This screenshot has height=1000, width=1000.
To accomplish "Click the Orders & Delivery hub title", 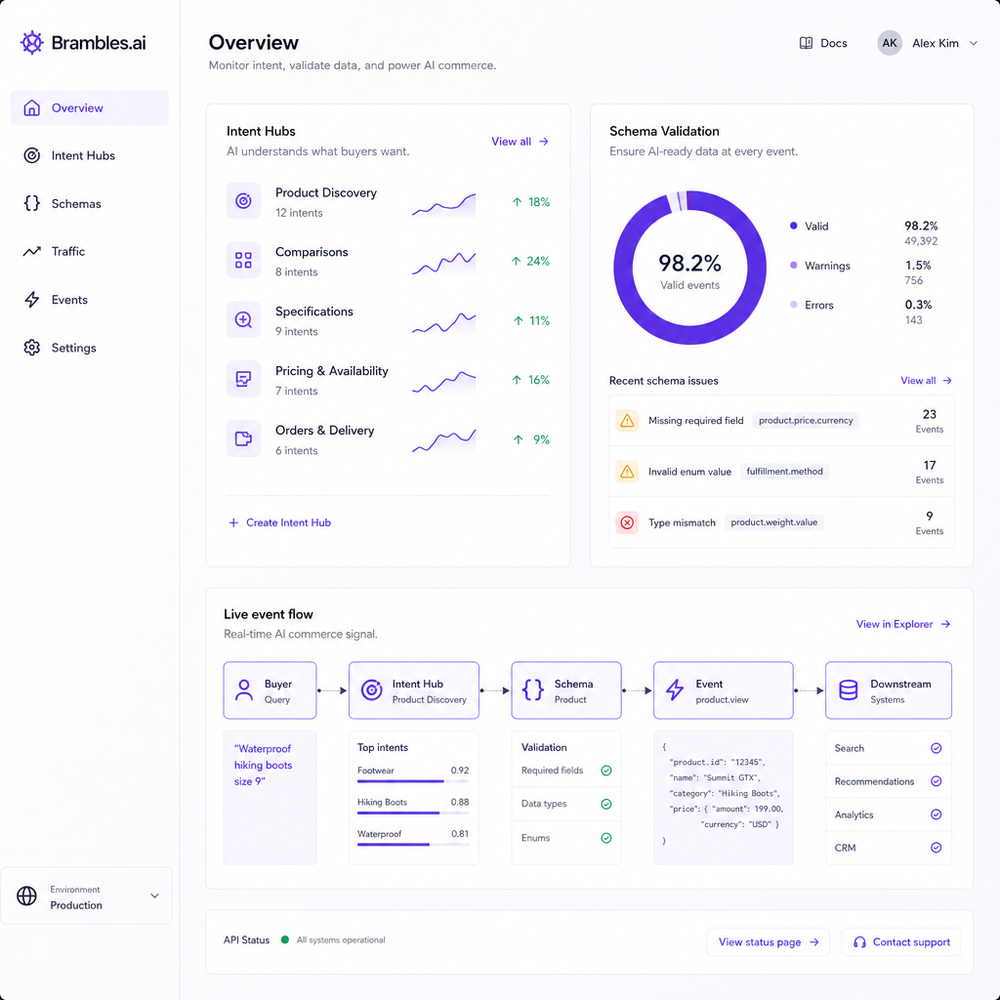I will pos(325,430).
